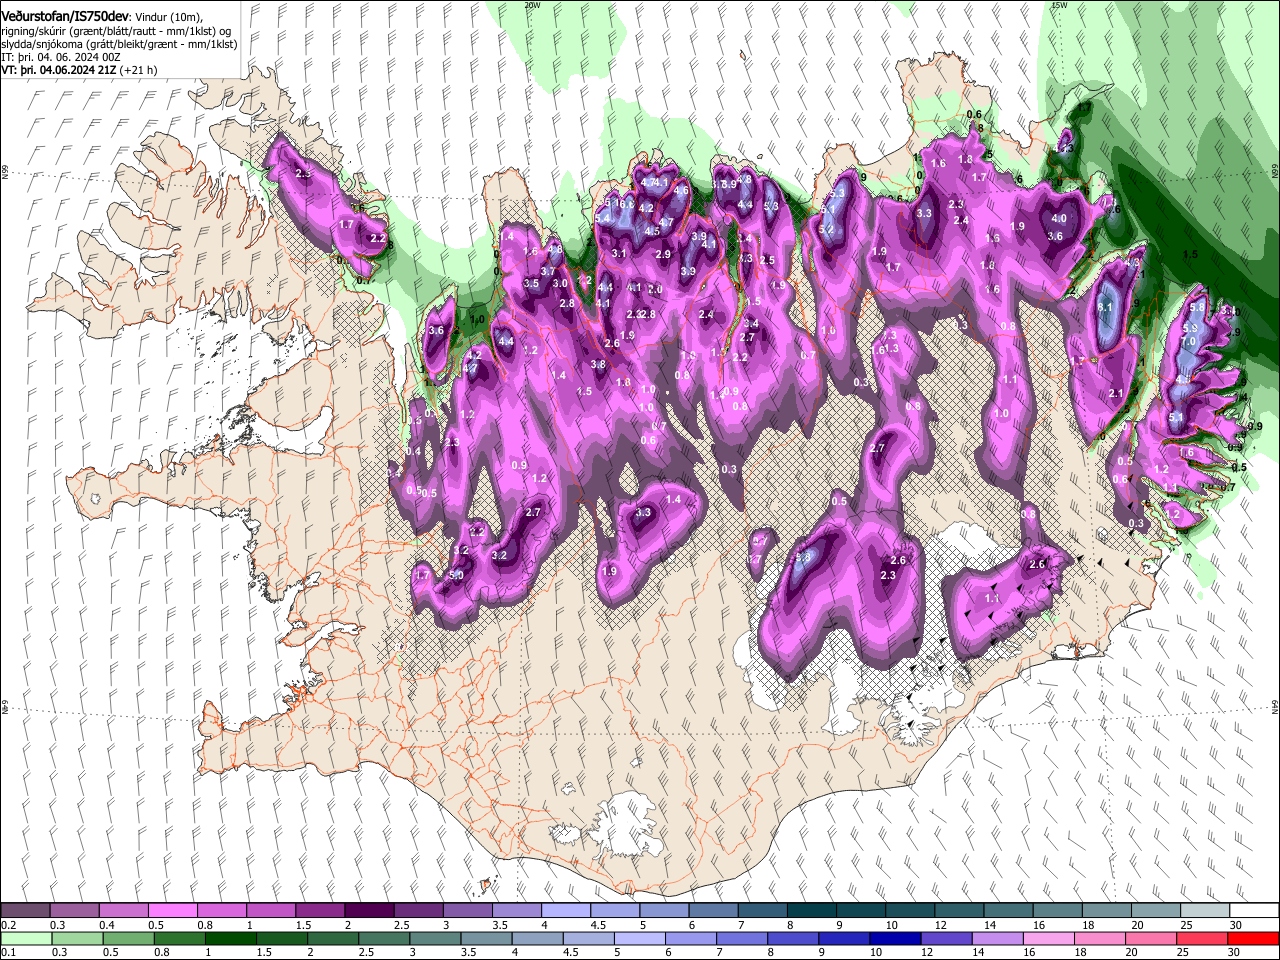Click the 4.0 value in the northeast
This screenshot has width=1280, height=960.
(x=1059, y=219)
